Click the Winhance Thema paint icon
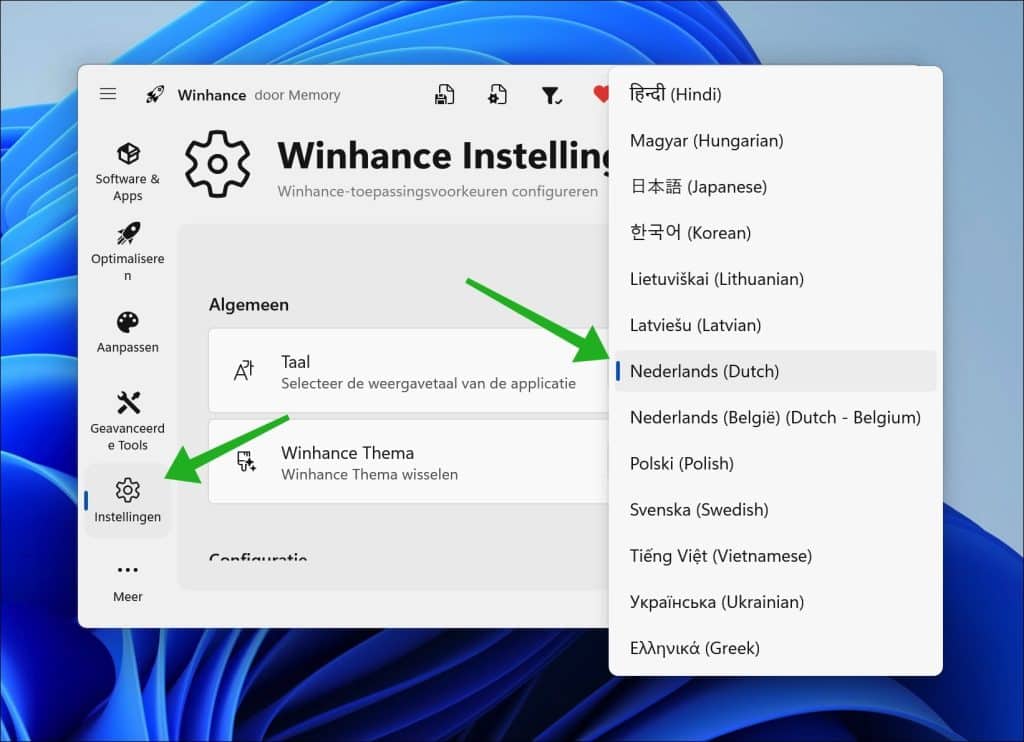1024x742 pixels. (x=246, y=461)
